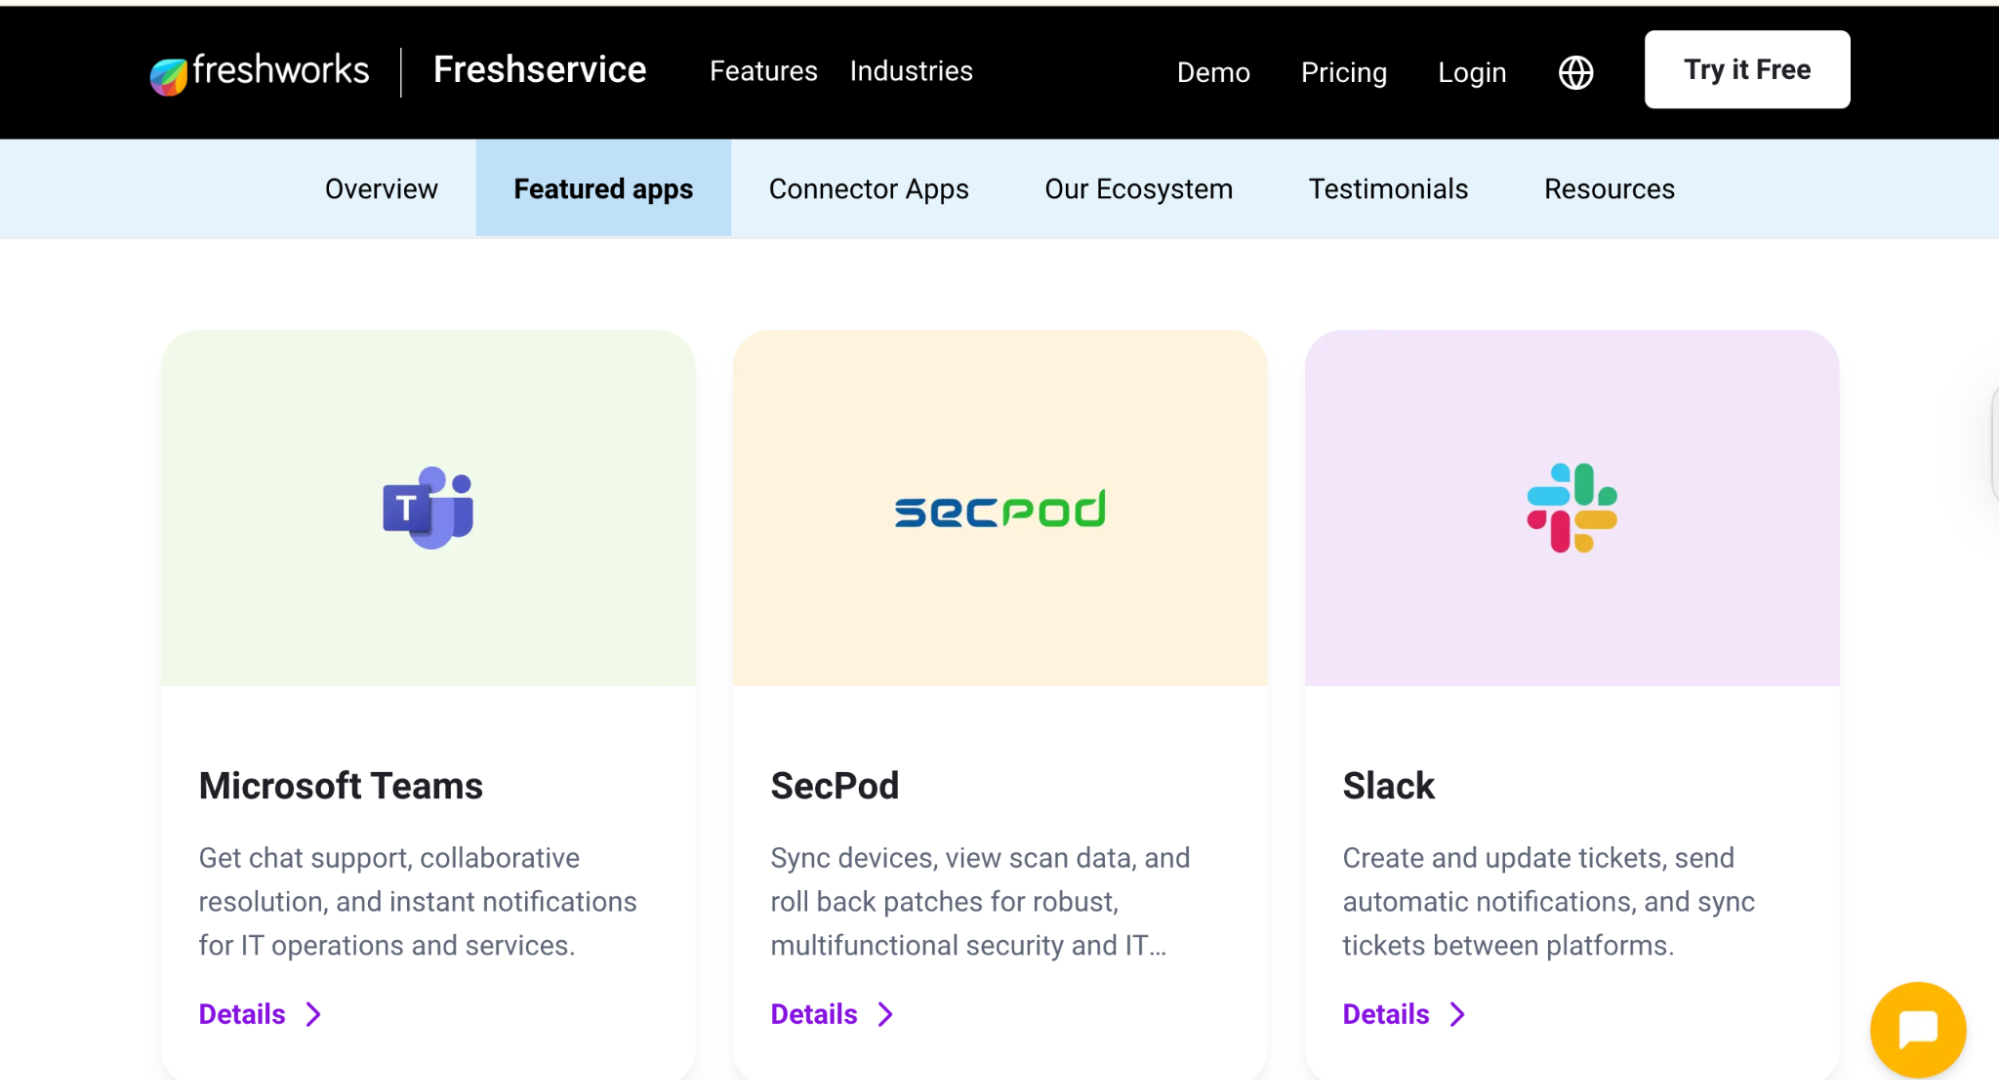Open the yellow chat widget

click(x=1918, y=1029)
